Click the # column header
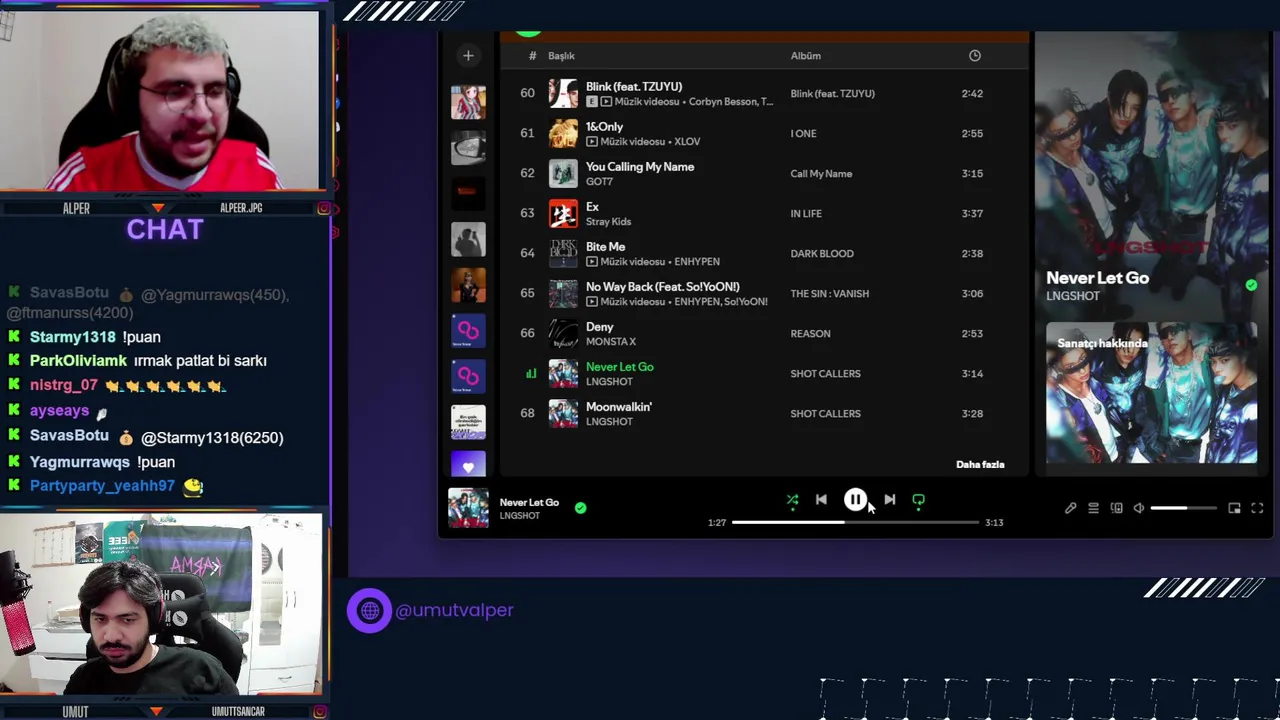The height and width of the screenshot is (720, 1280). [532, 56]
